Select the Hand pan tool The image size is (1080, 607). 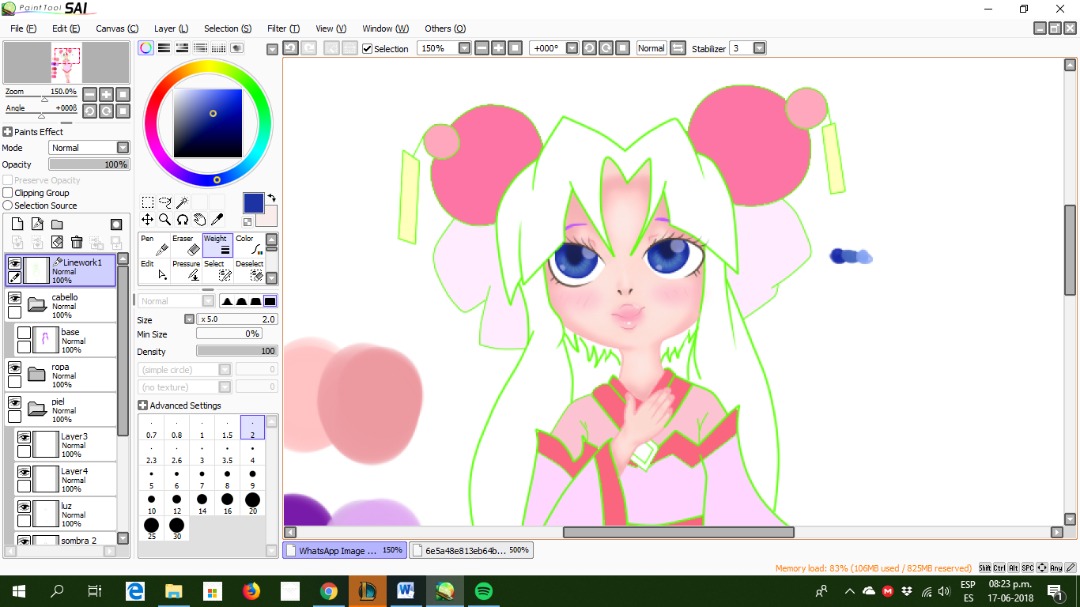200,219
